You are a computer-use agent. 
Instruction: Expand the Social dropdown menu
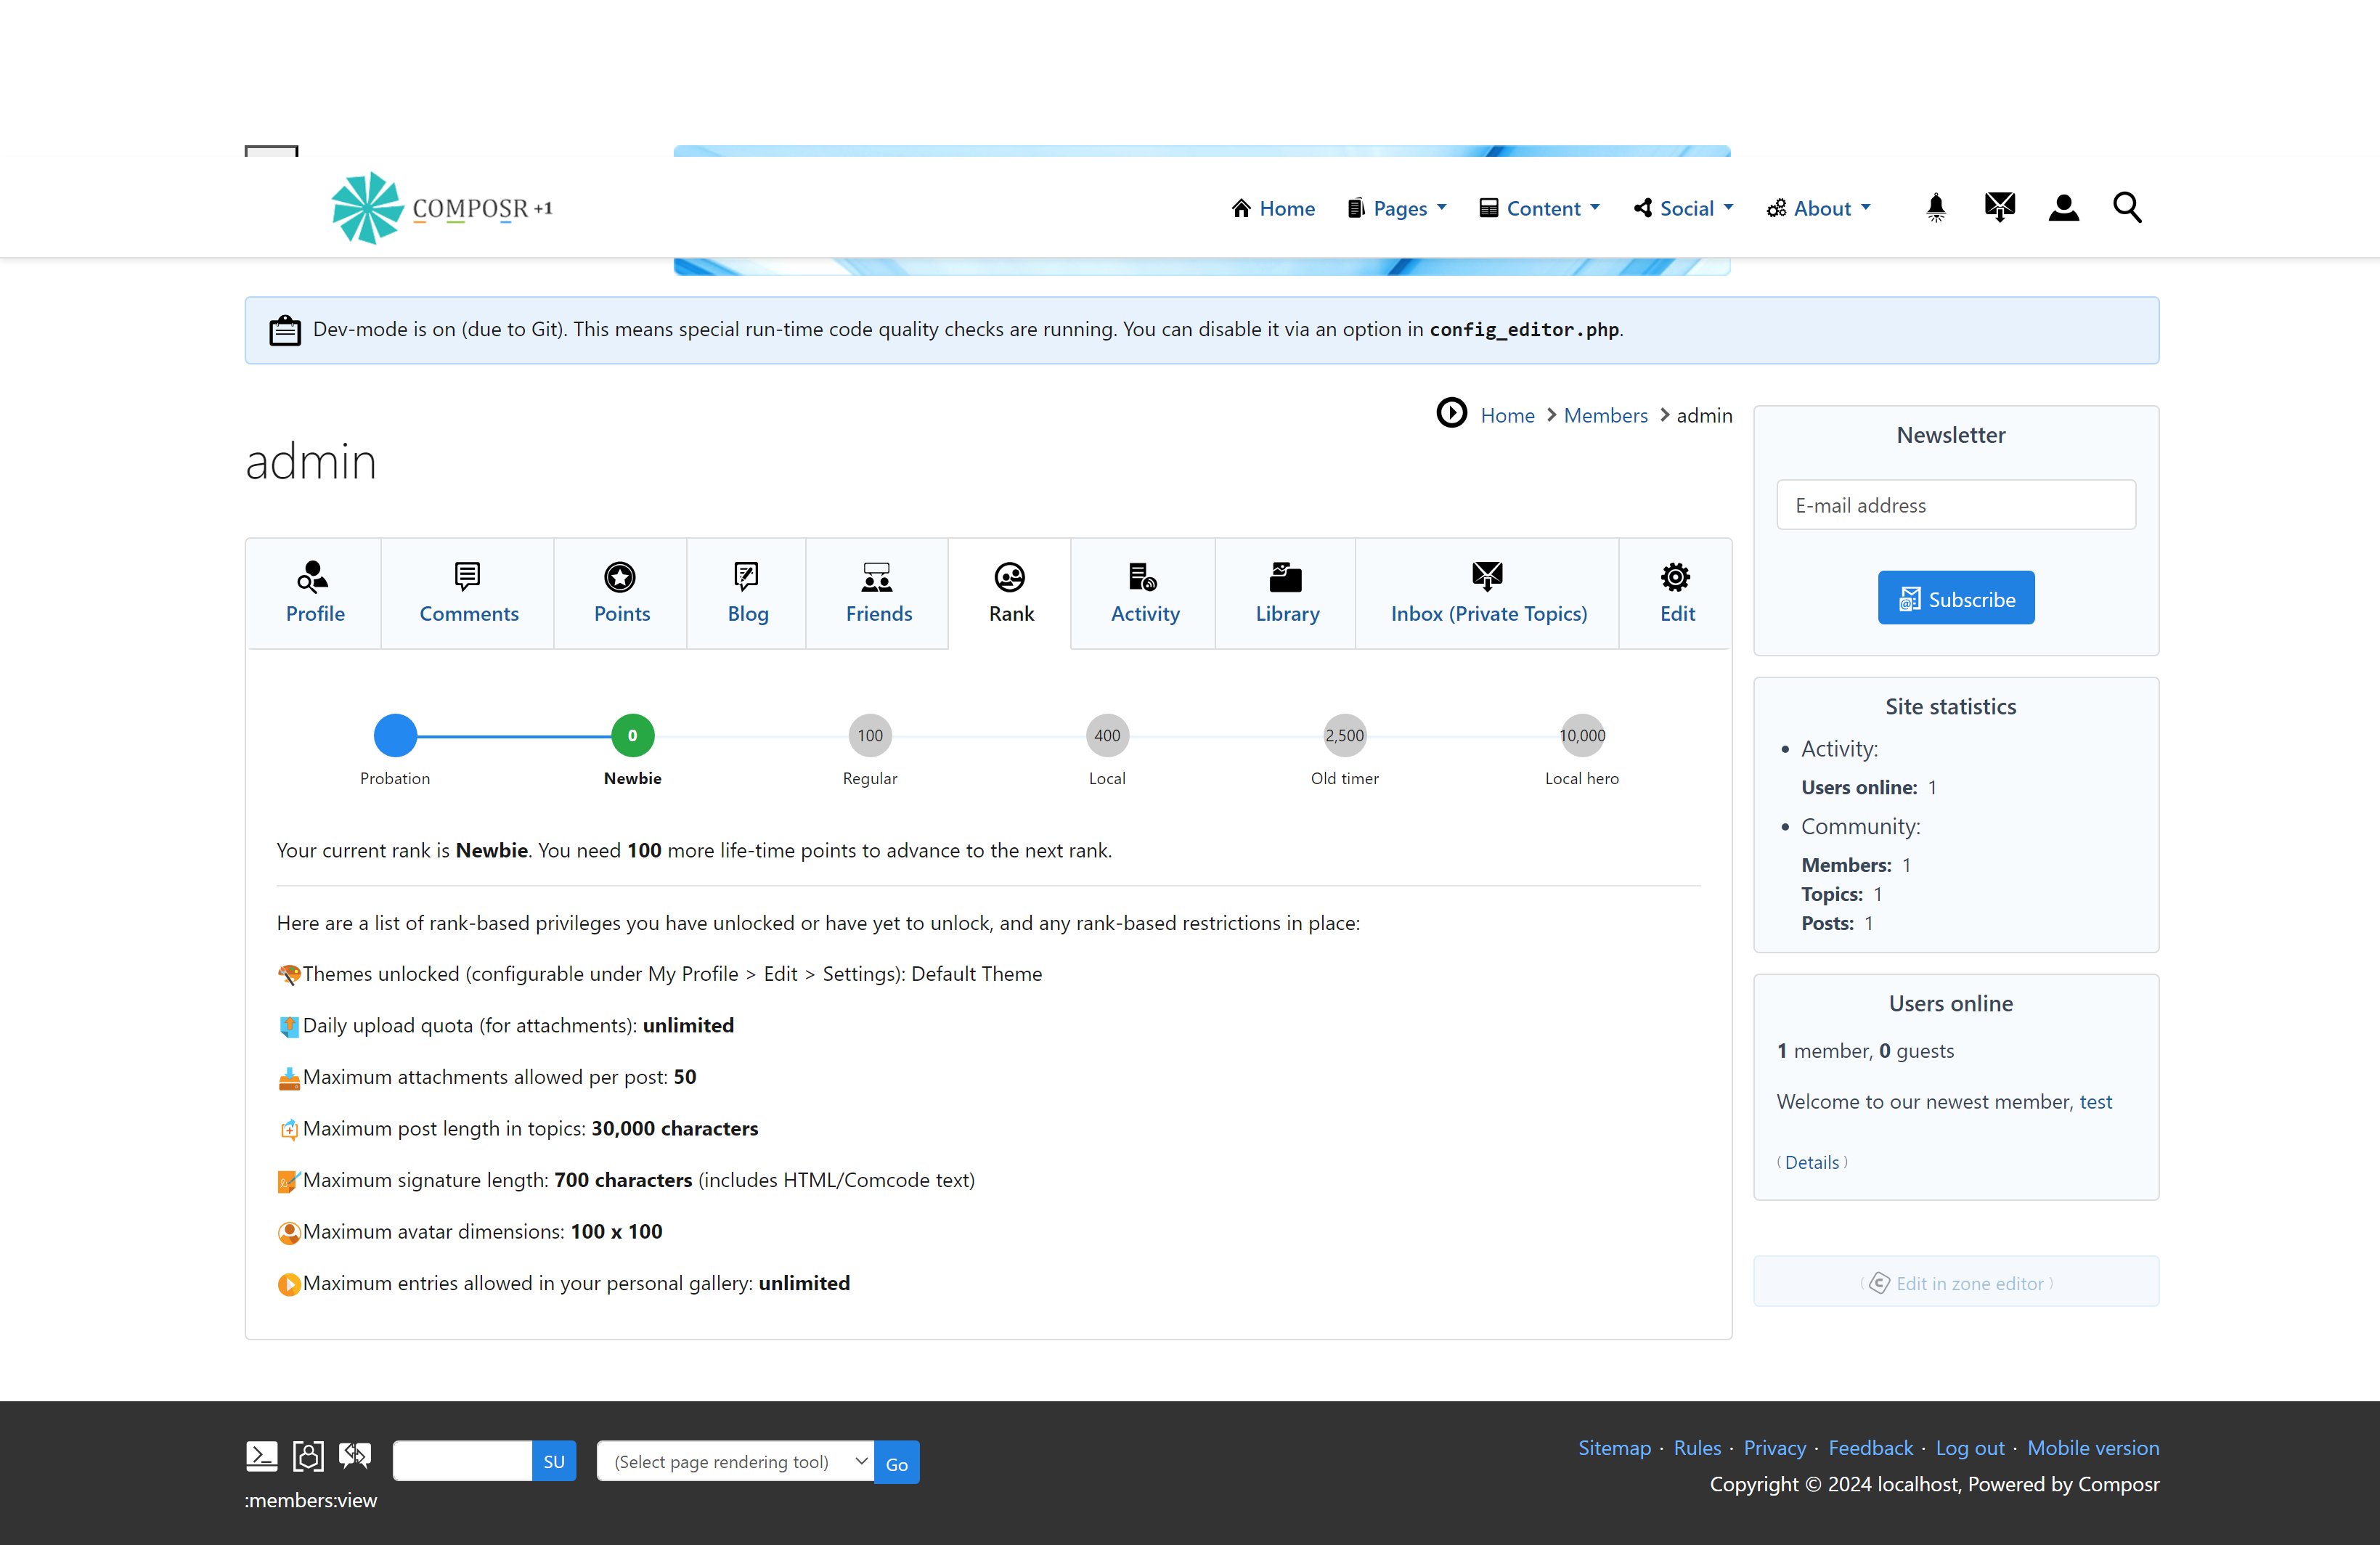[1684, 208]
